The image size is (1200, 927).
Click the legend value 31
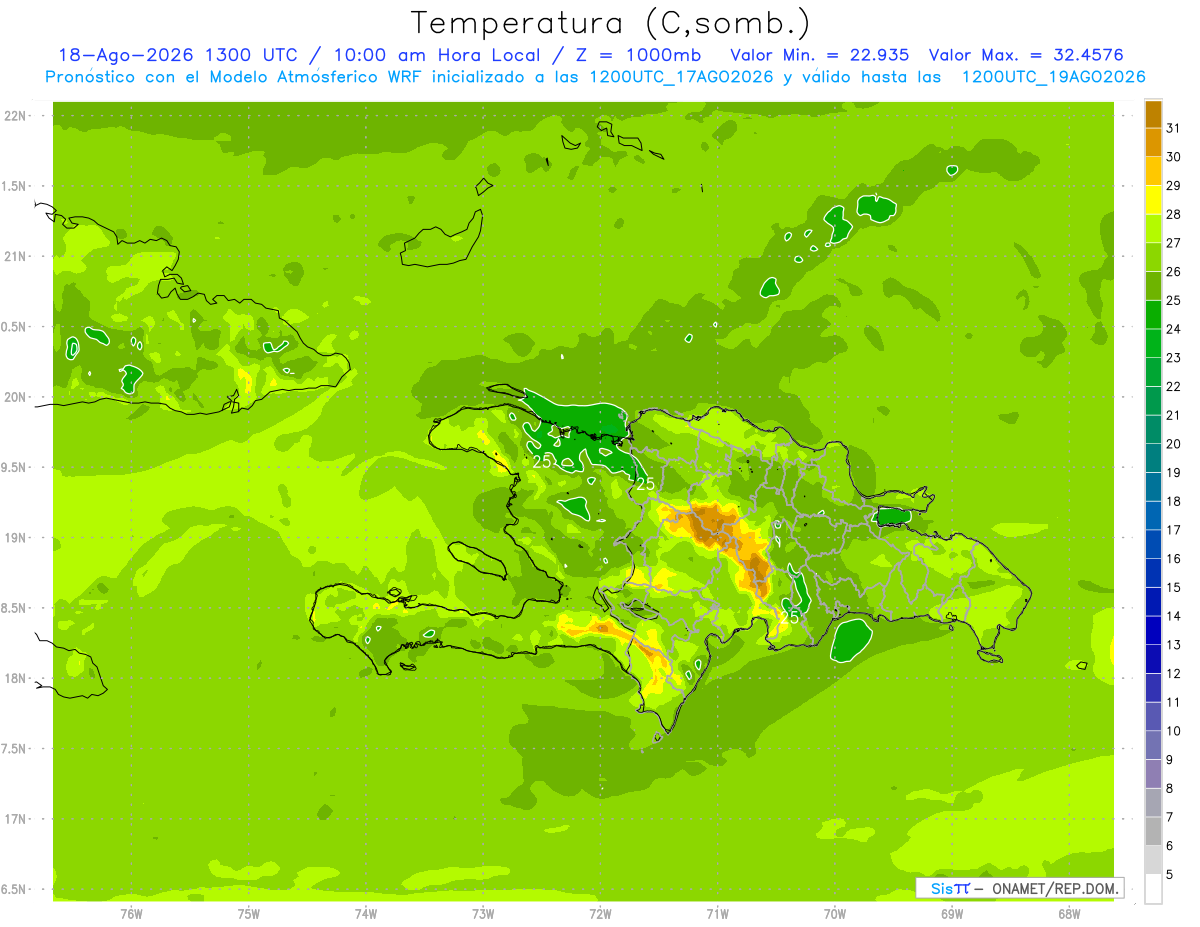(1174, 128)
